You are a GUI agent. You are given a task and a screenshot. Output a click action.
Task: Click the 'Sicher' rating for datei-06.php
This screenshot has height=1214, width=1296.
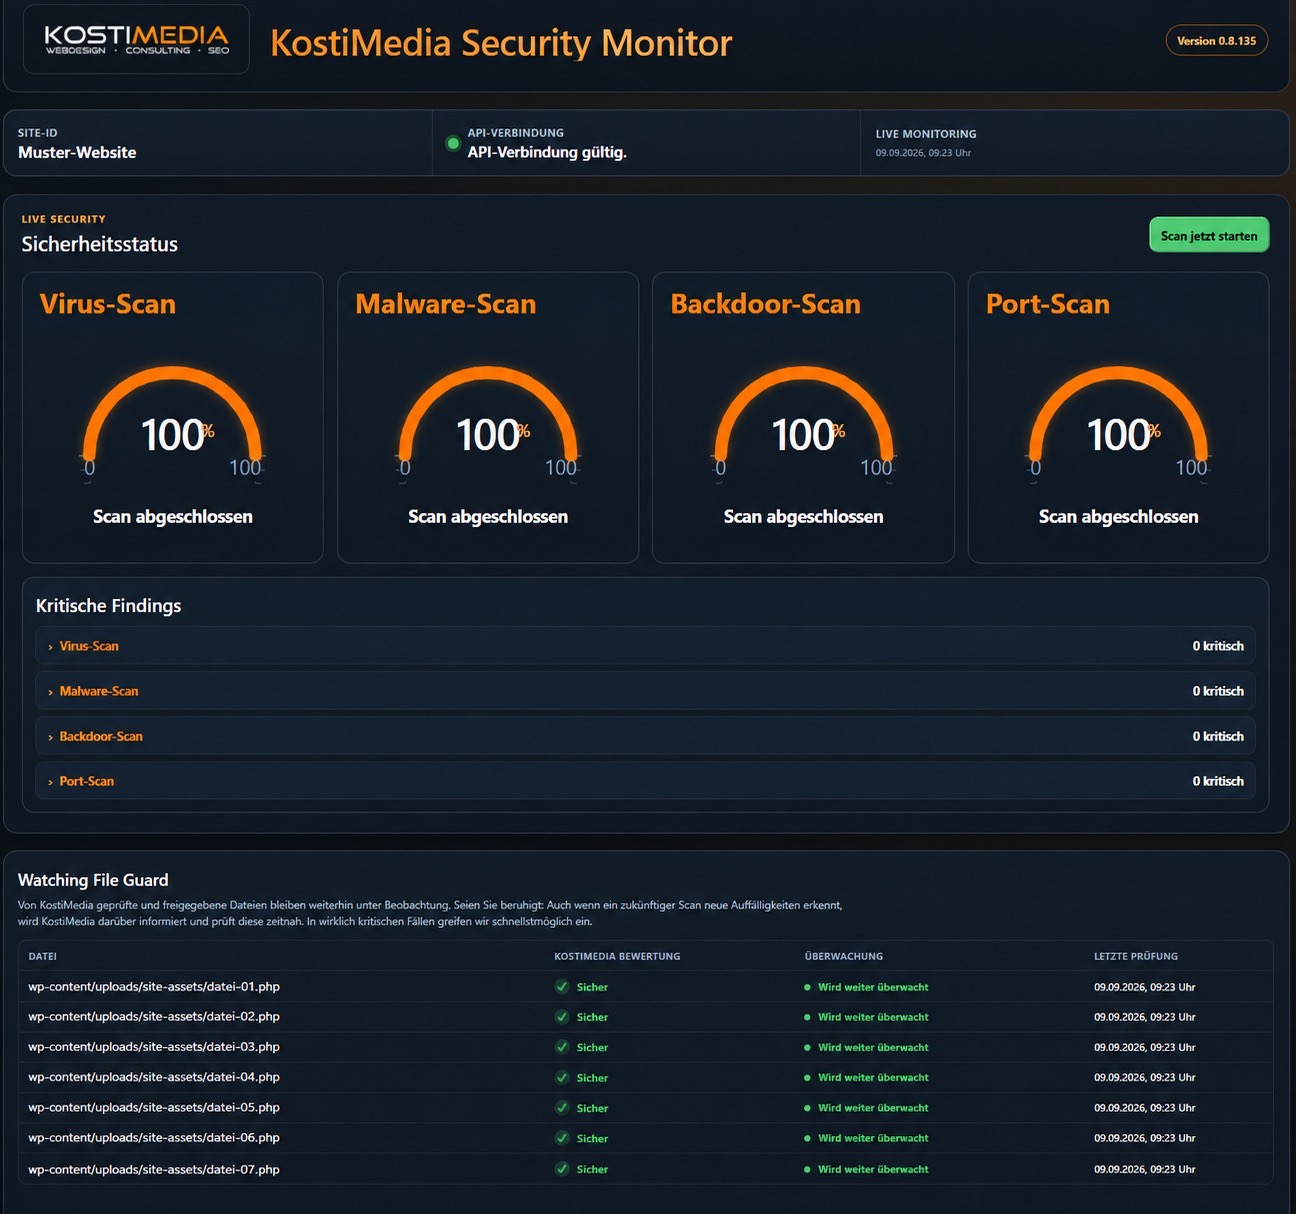click(x=592, y=1139)
